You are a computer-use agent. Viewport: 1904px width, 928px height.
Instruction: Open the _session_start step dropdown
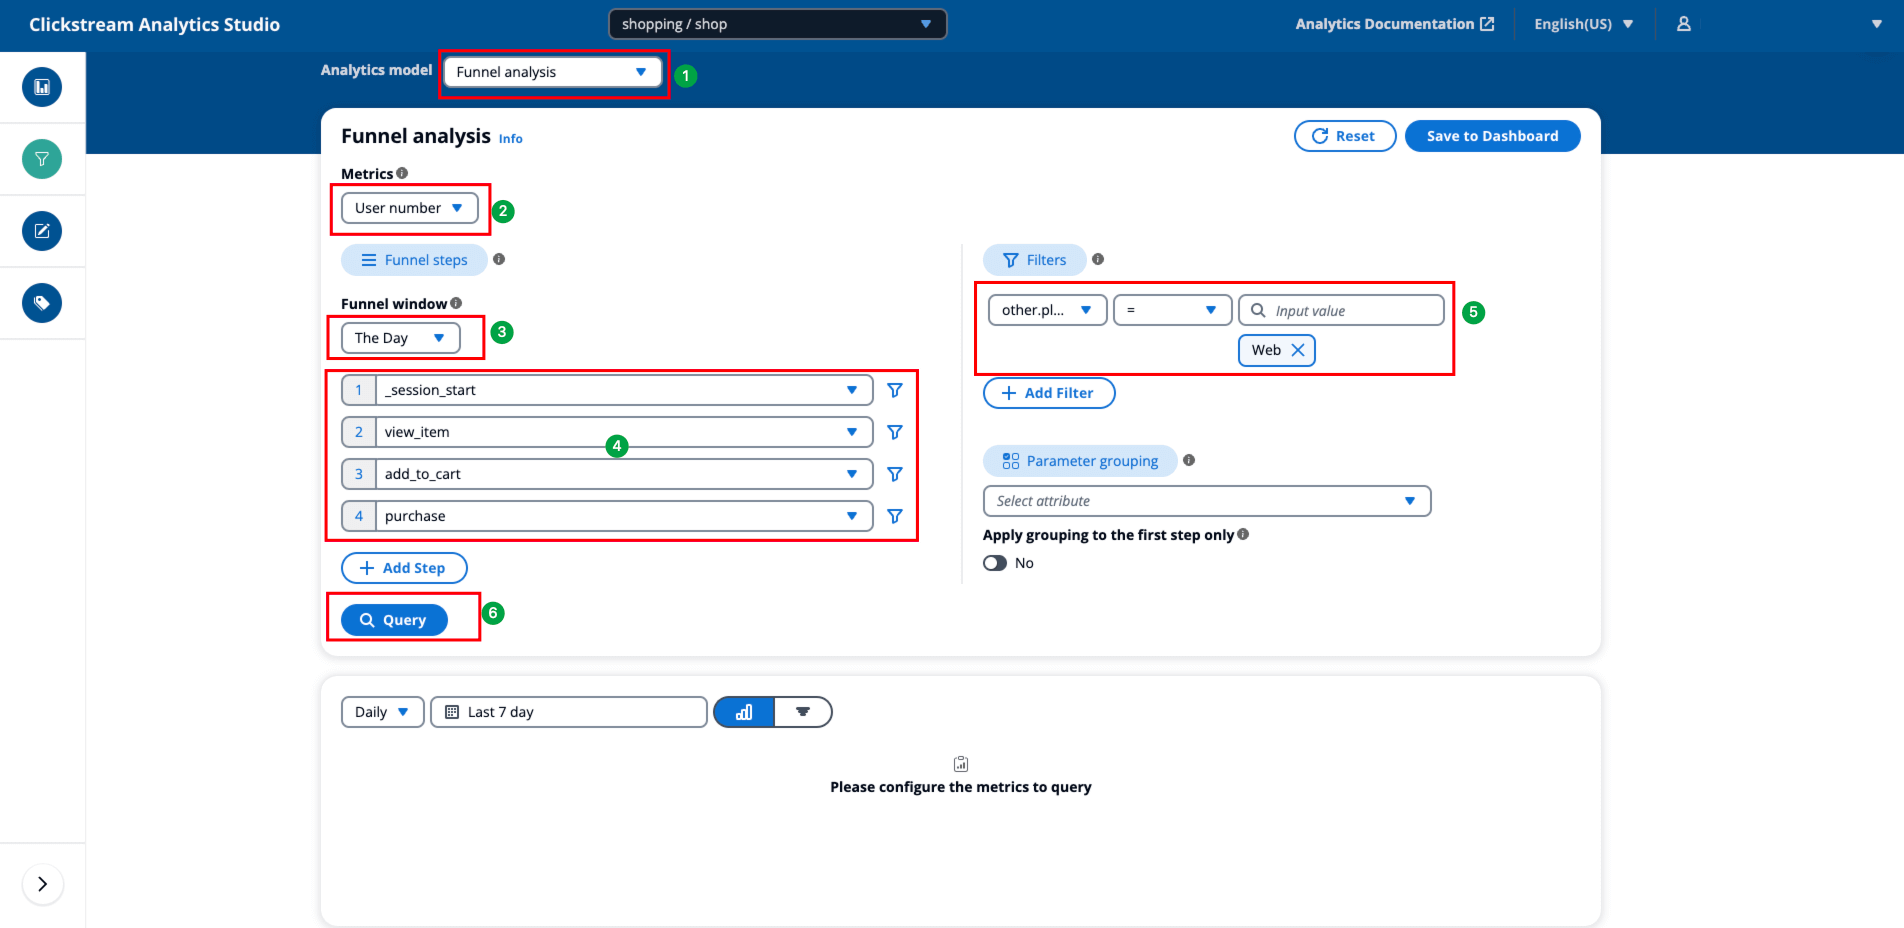click(624, 390)
